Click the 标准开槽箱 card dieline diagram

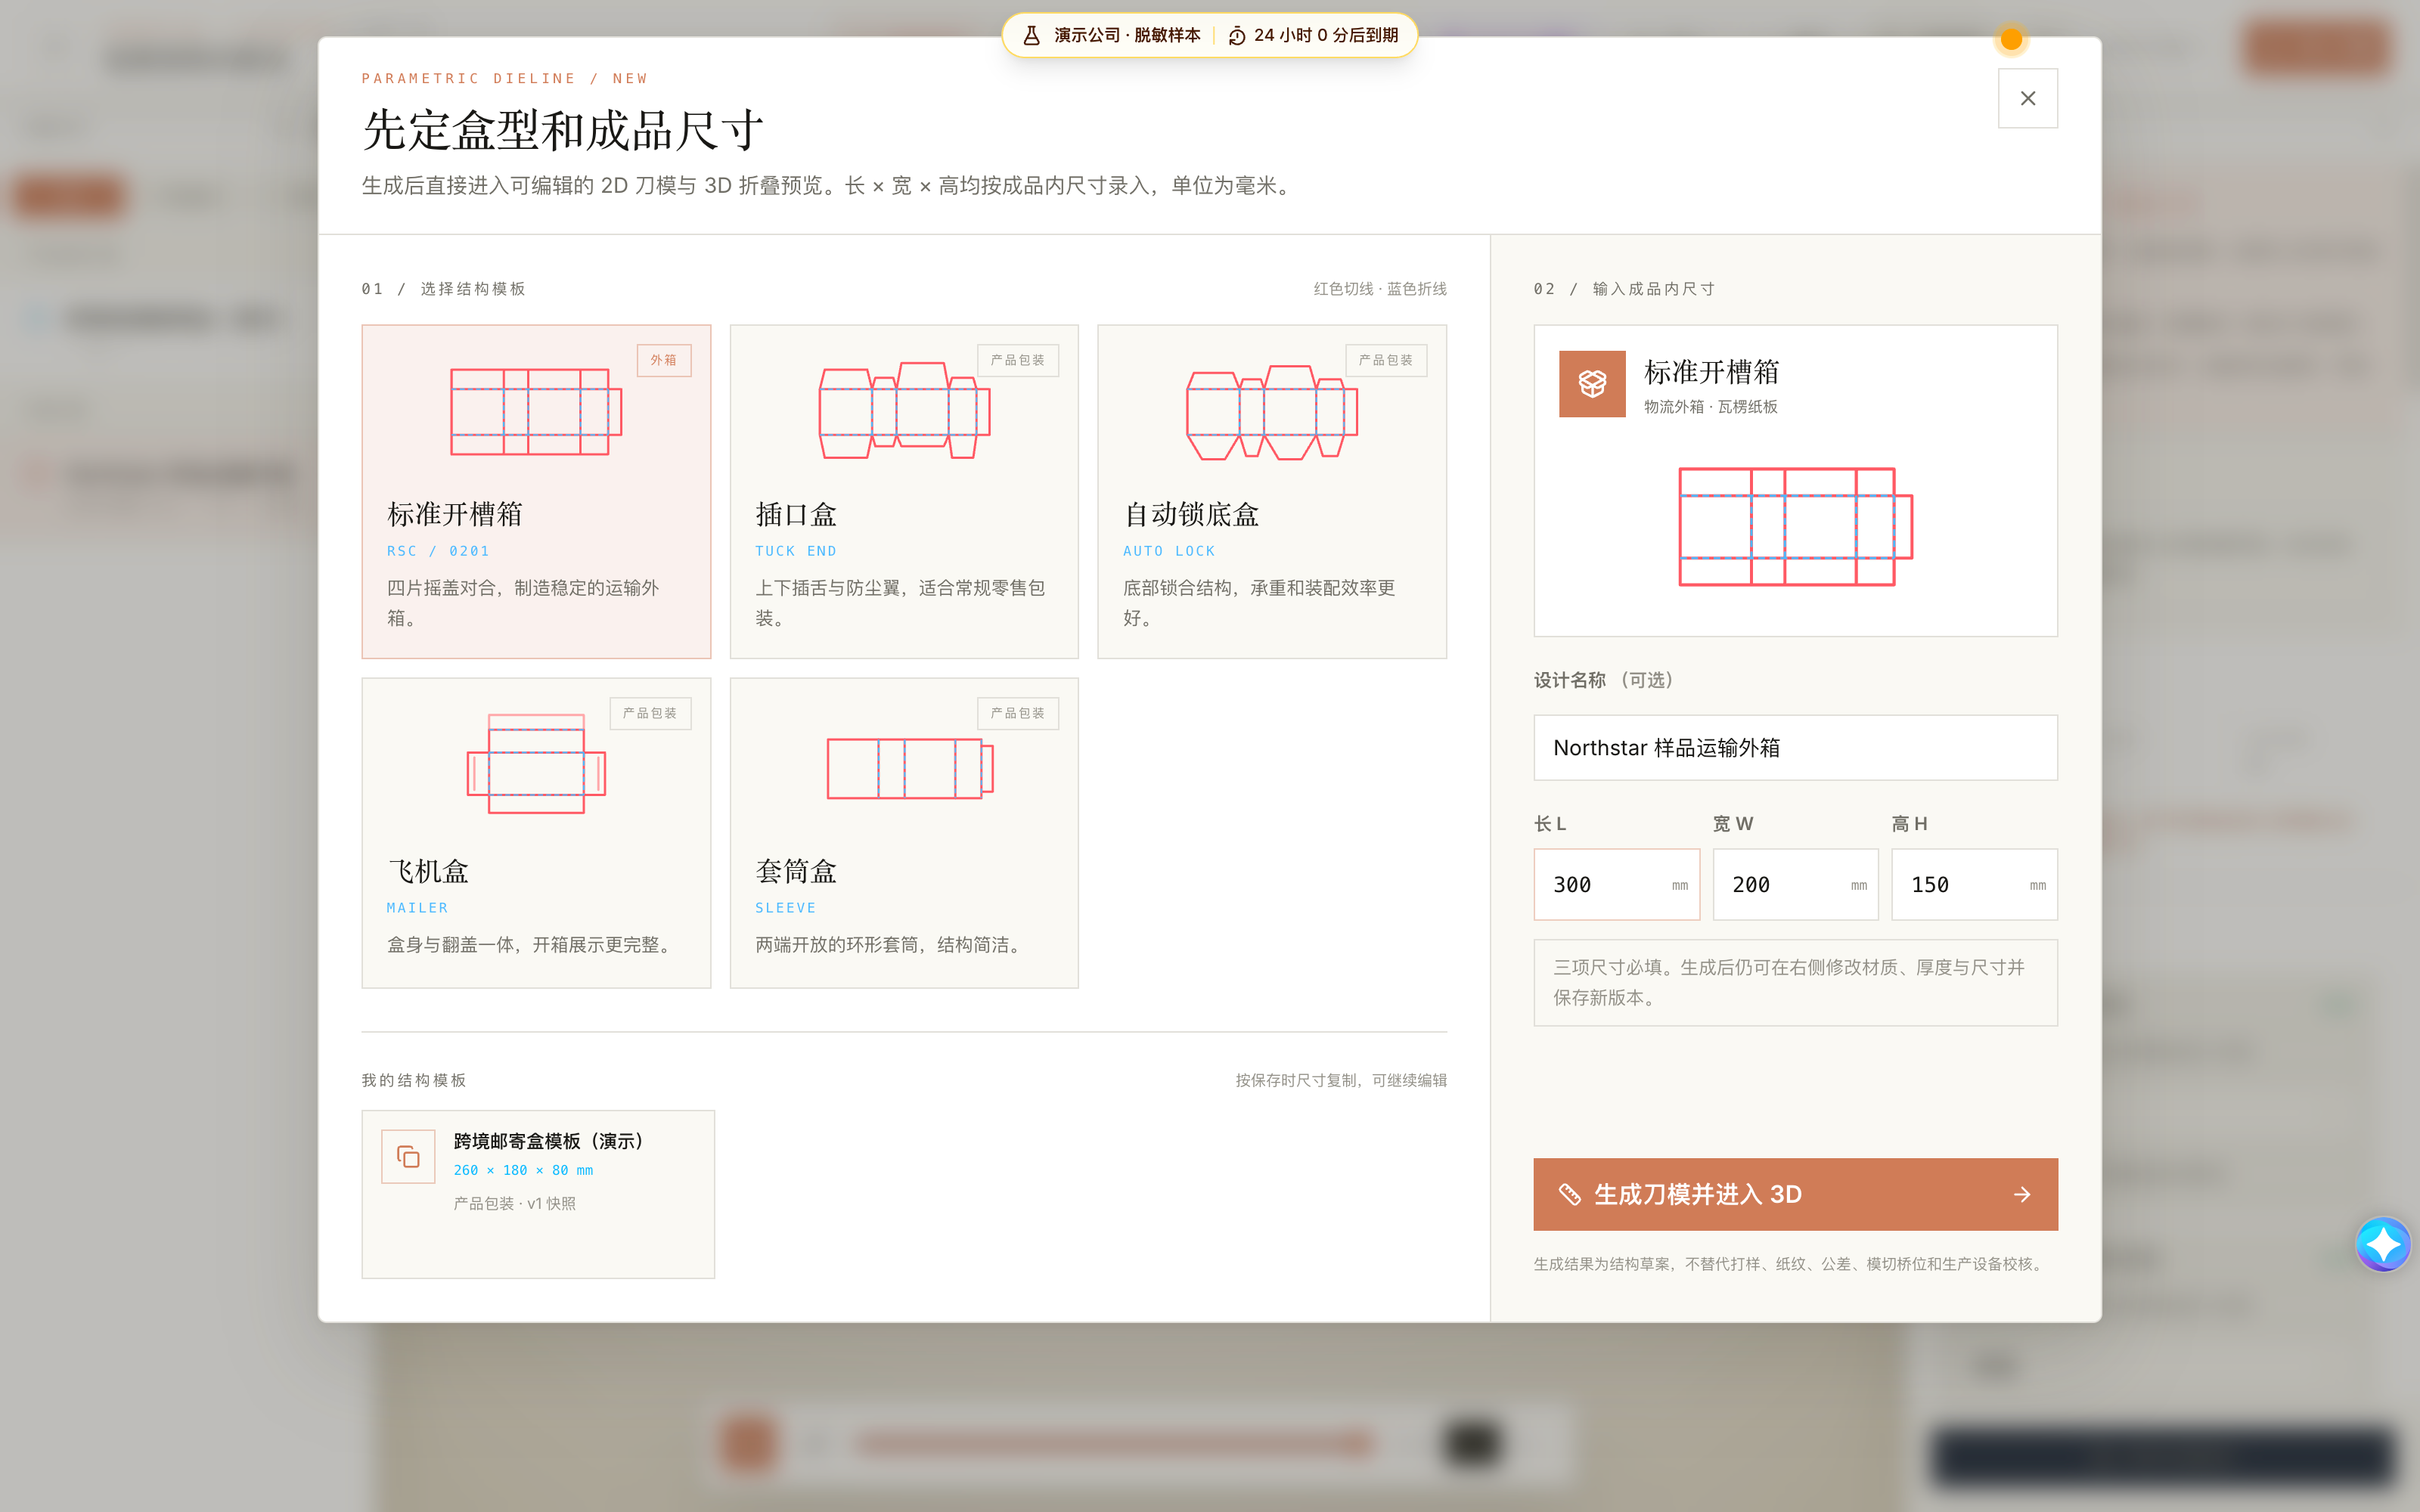click(x=536, y=412)
